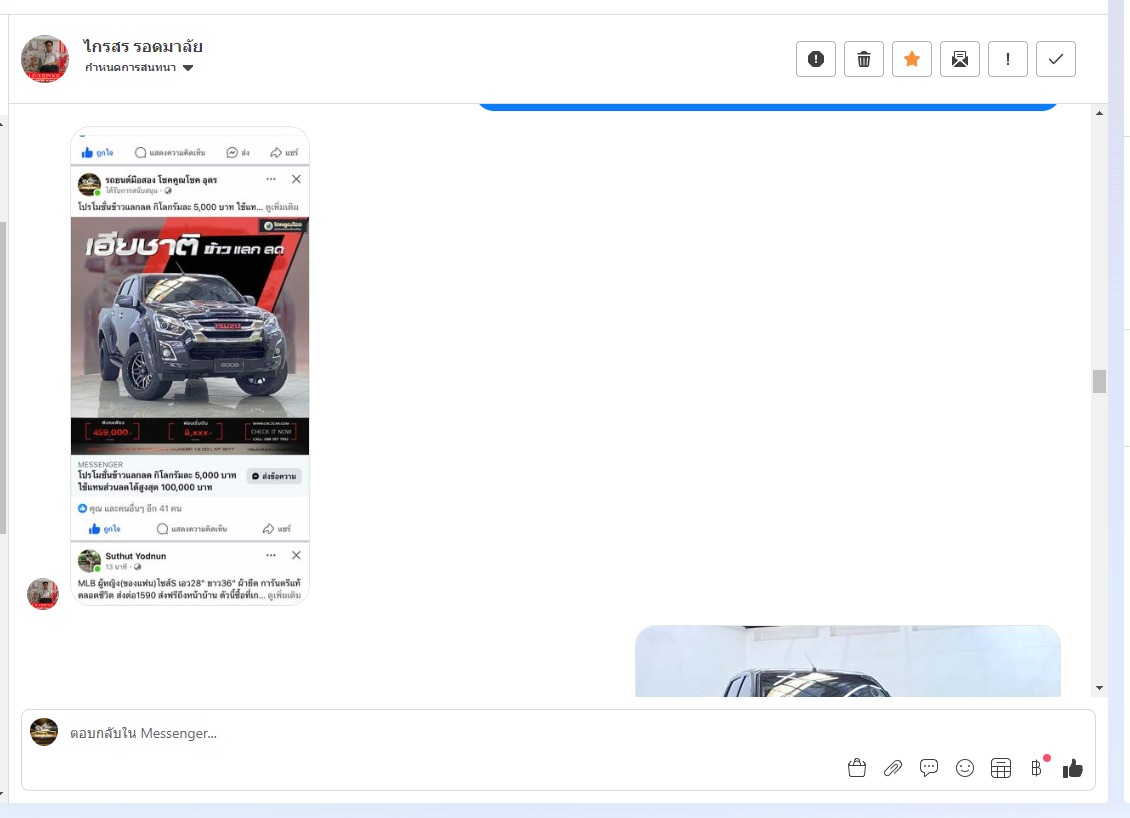Image resolution: width=1130 pixels, height=818 pixels.
Task: Open the table/calendar grid icon in composer
Action: (x=1001, y=768)
